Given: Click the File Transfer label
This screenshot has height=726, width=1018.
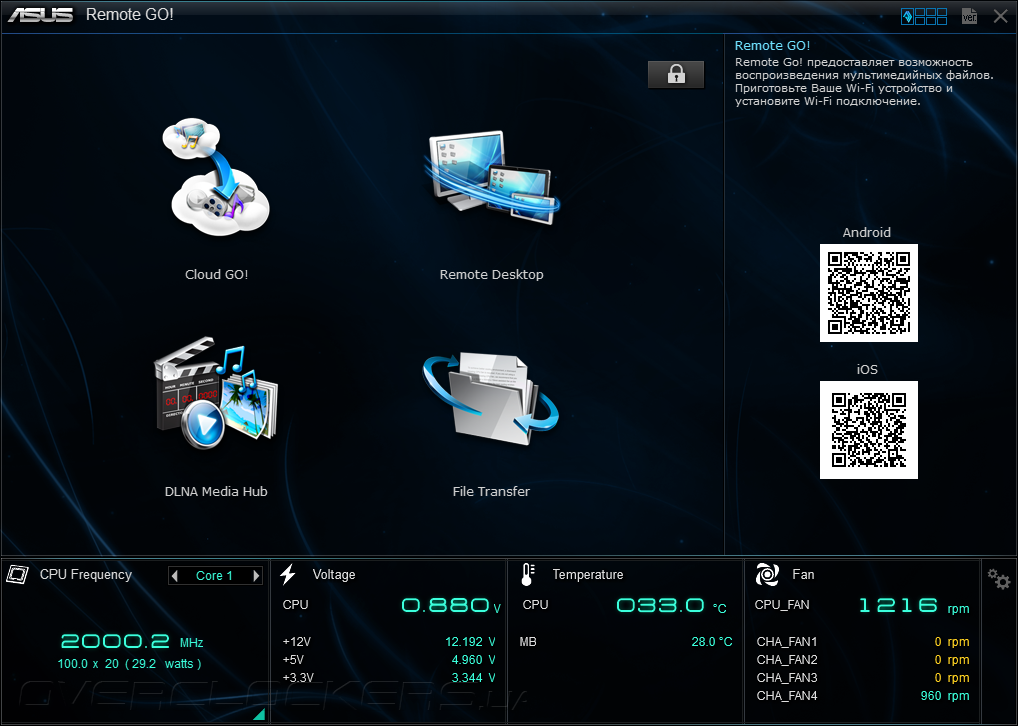Looking at the screenshot, I should 491,492.
